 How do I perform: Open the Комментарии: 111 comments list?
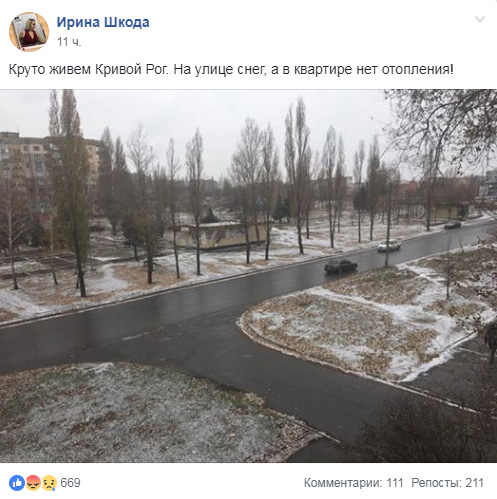[x=353, y=483]
